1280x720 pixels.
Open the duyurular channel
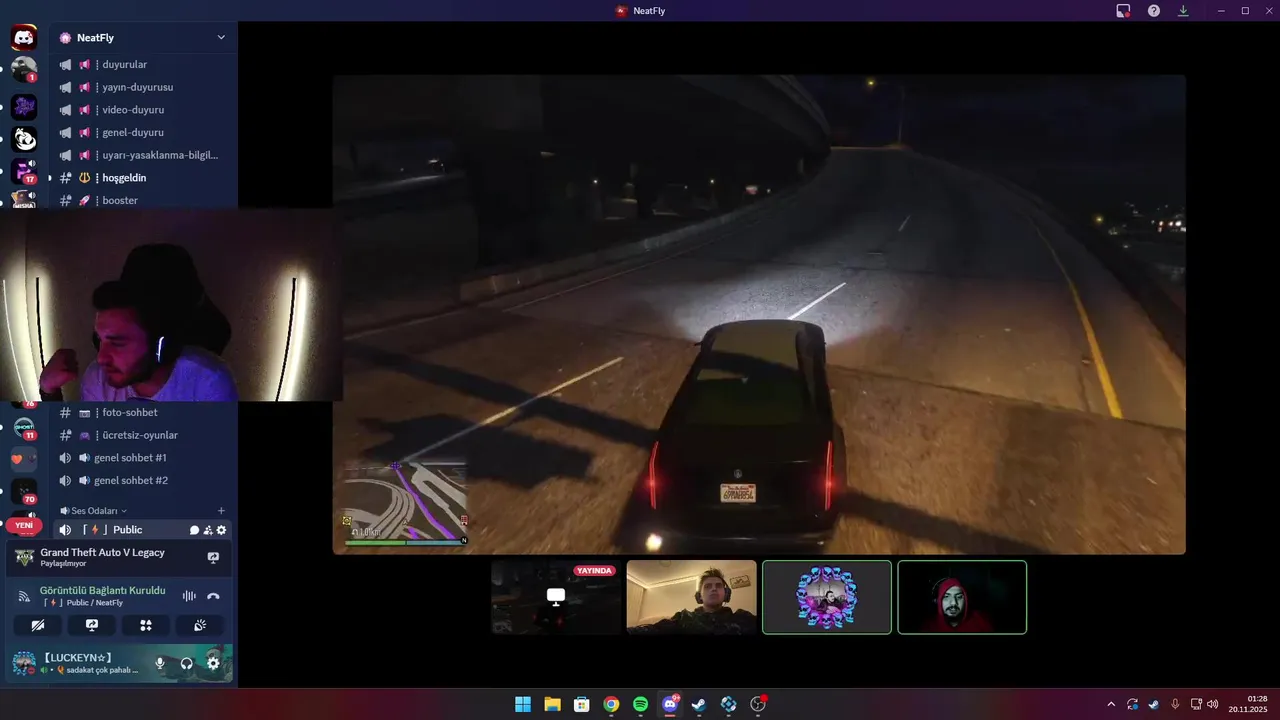pos(143,64)
